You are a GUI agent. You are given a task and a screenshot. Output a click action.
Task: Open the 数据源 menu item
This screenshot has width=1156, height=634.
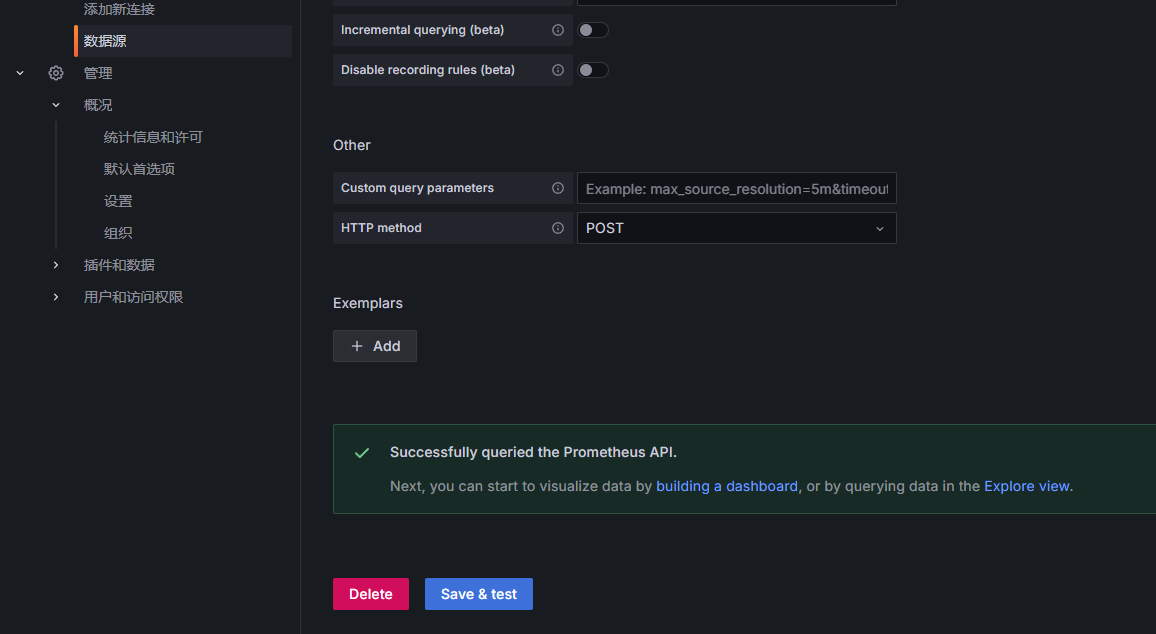point(105,41)
